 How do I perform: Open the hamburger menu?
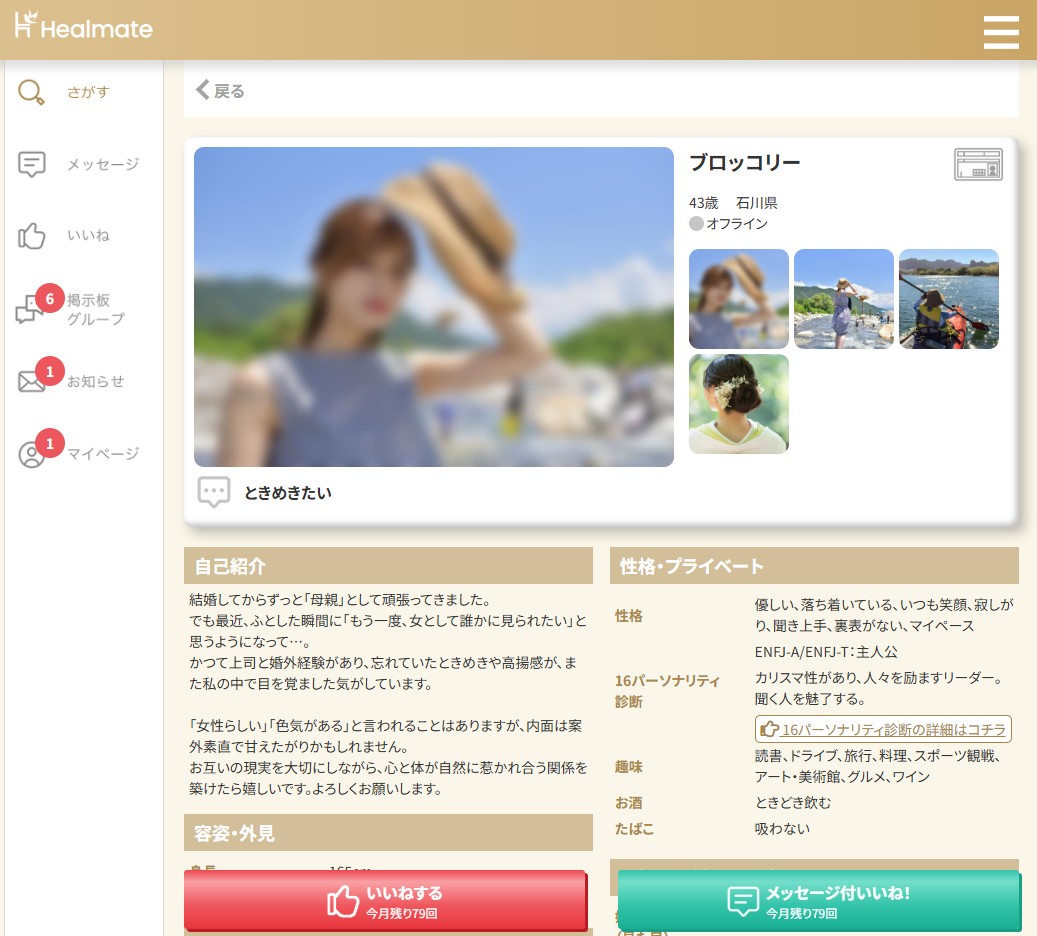[1000, 32]
